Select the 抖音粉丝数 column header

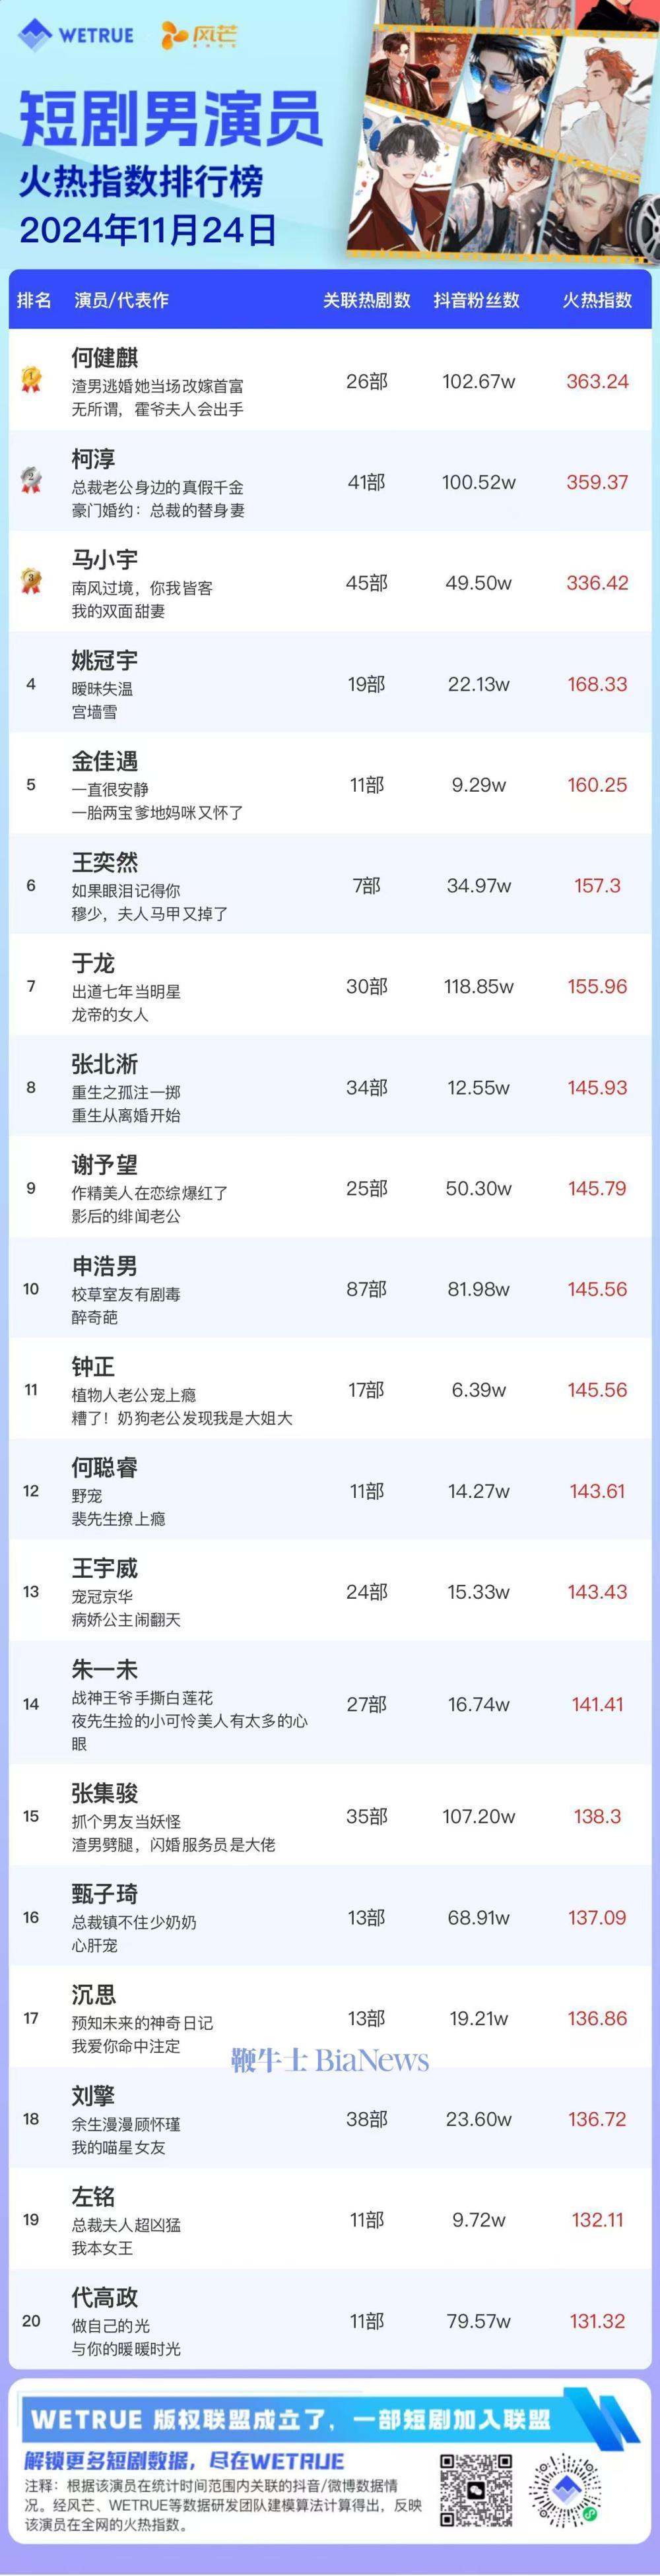coord(476,300)
